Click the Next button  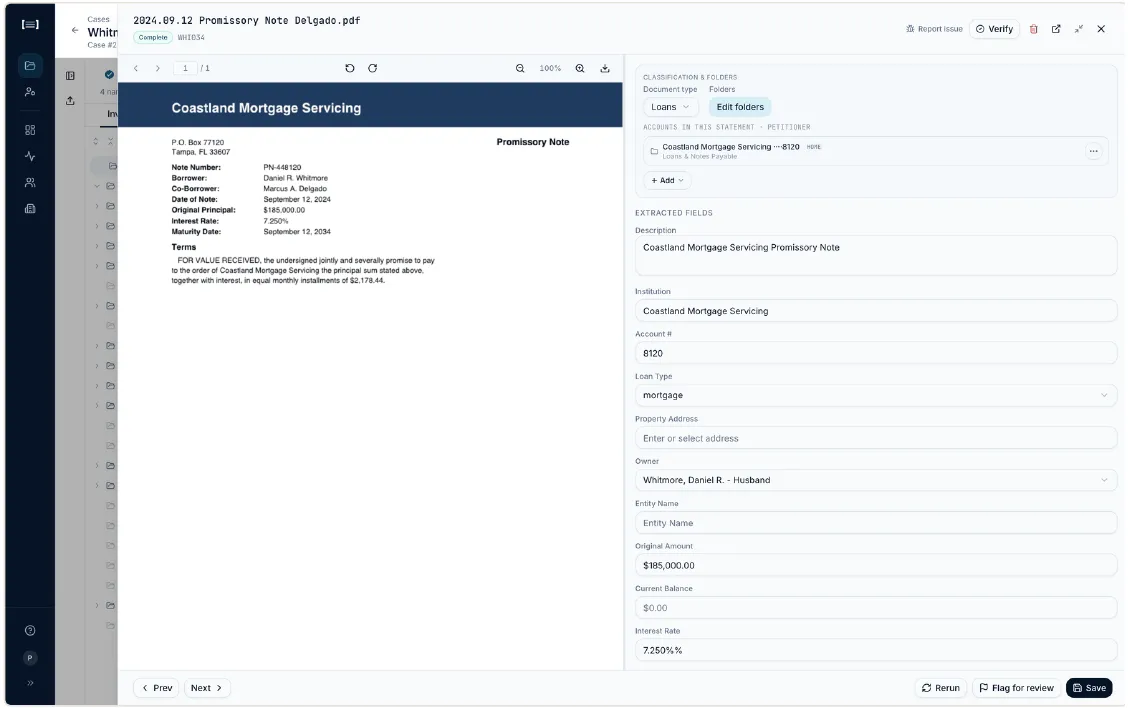click(x=206, y=688)
